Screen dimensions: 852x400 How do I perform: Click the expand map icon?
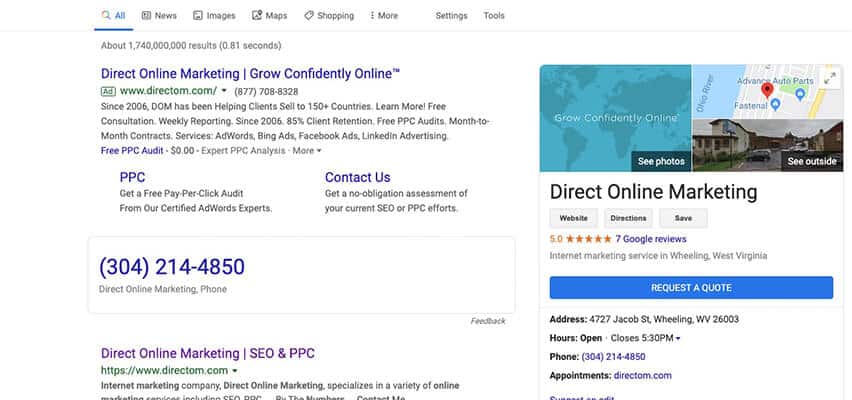pos(829,79)
